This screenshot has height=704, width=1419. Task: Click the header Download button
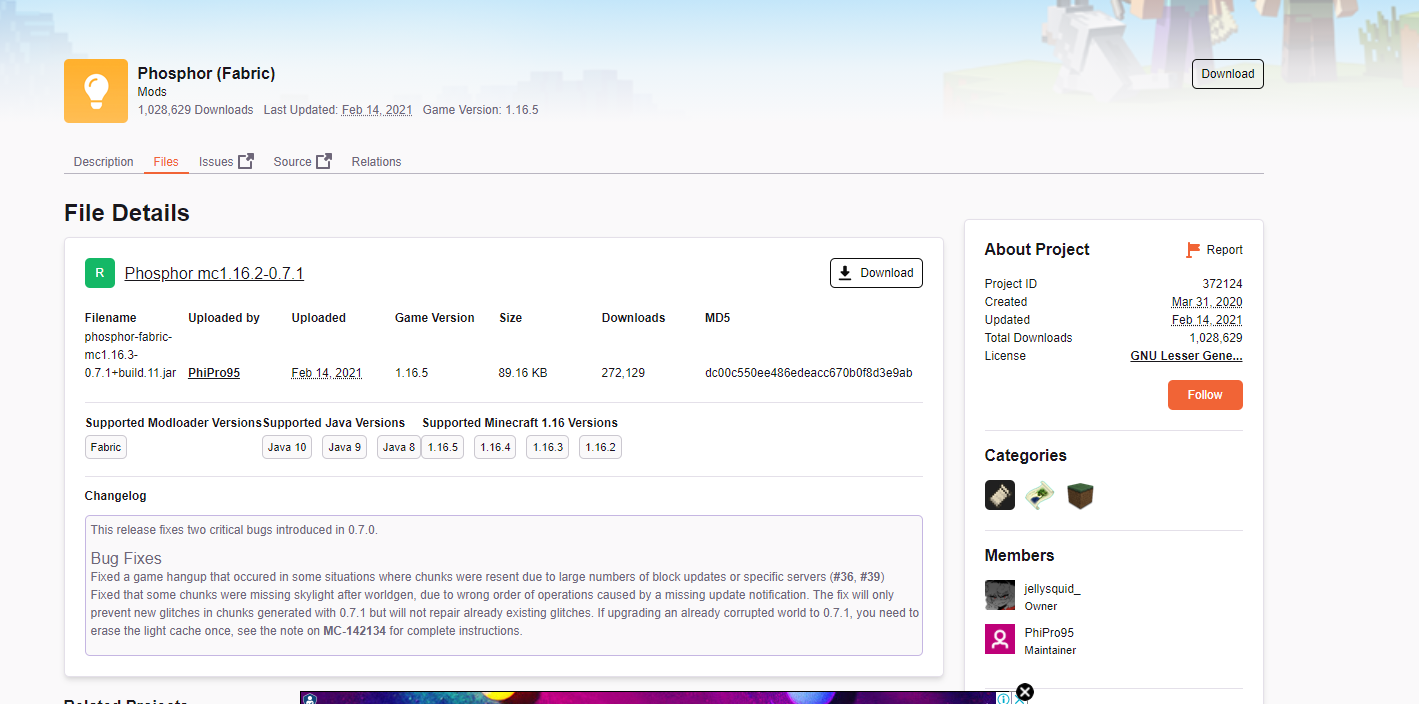click(1227, 74)
